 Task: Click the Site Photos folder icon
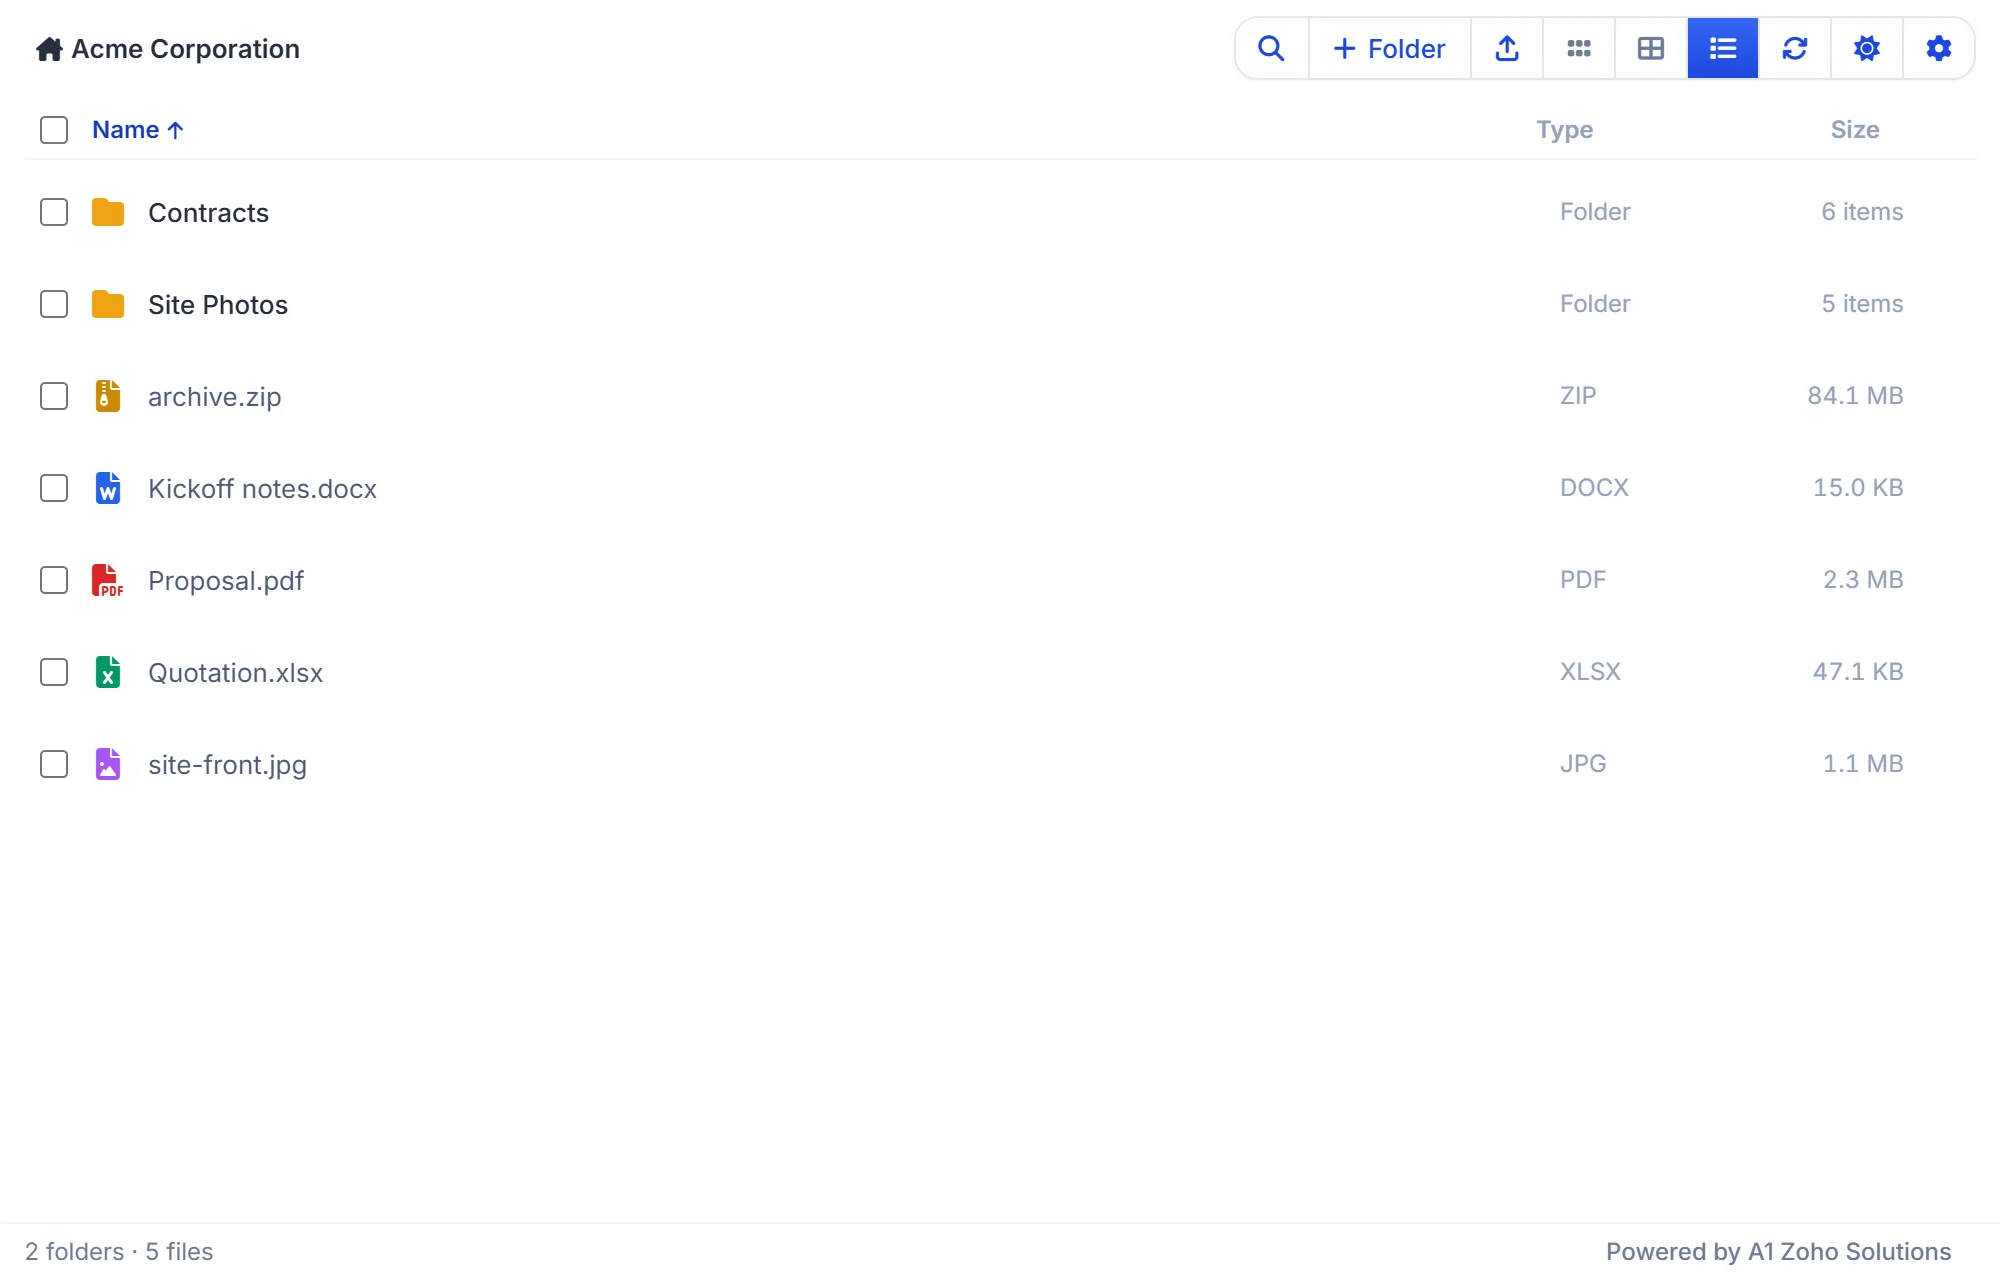tap(108, 304)
